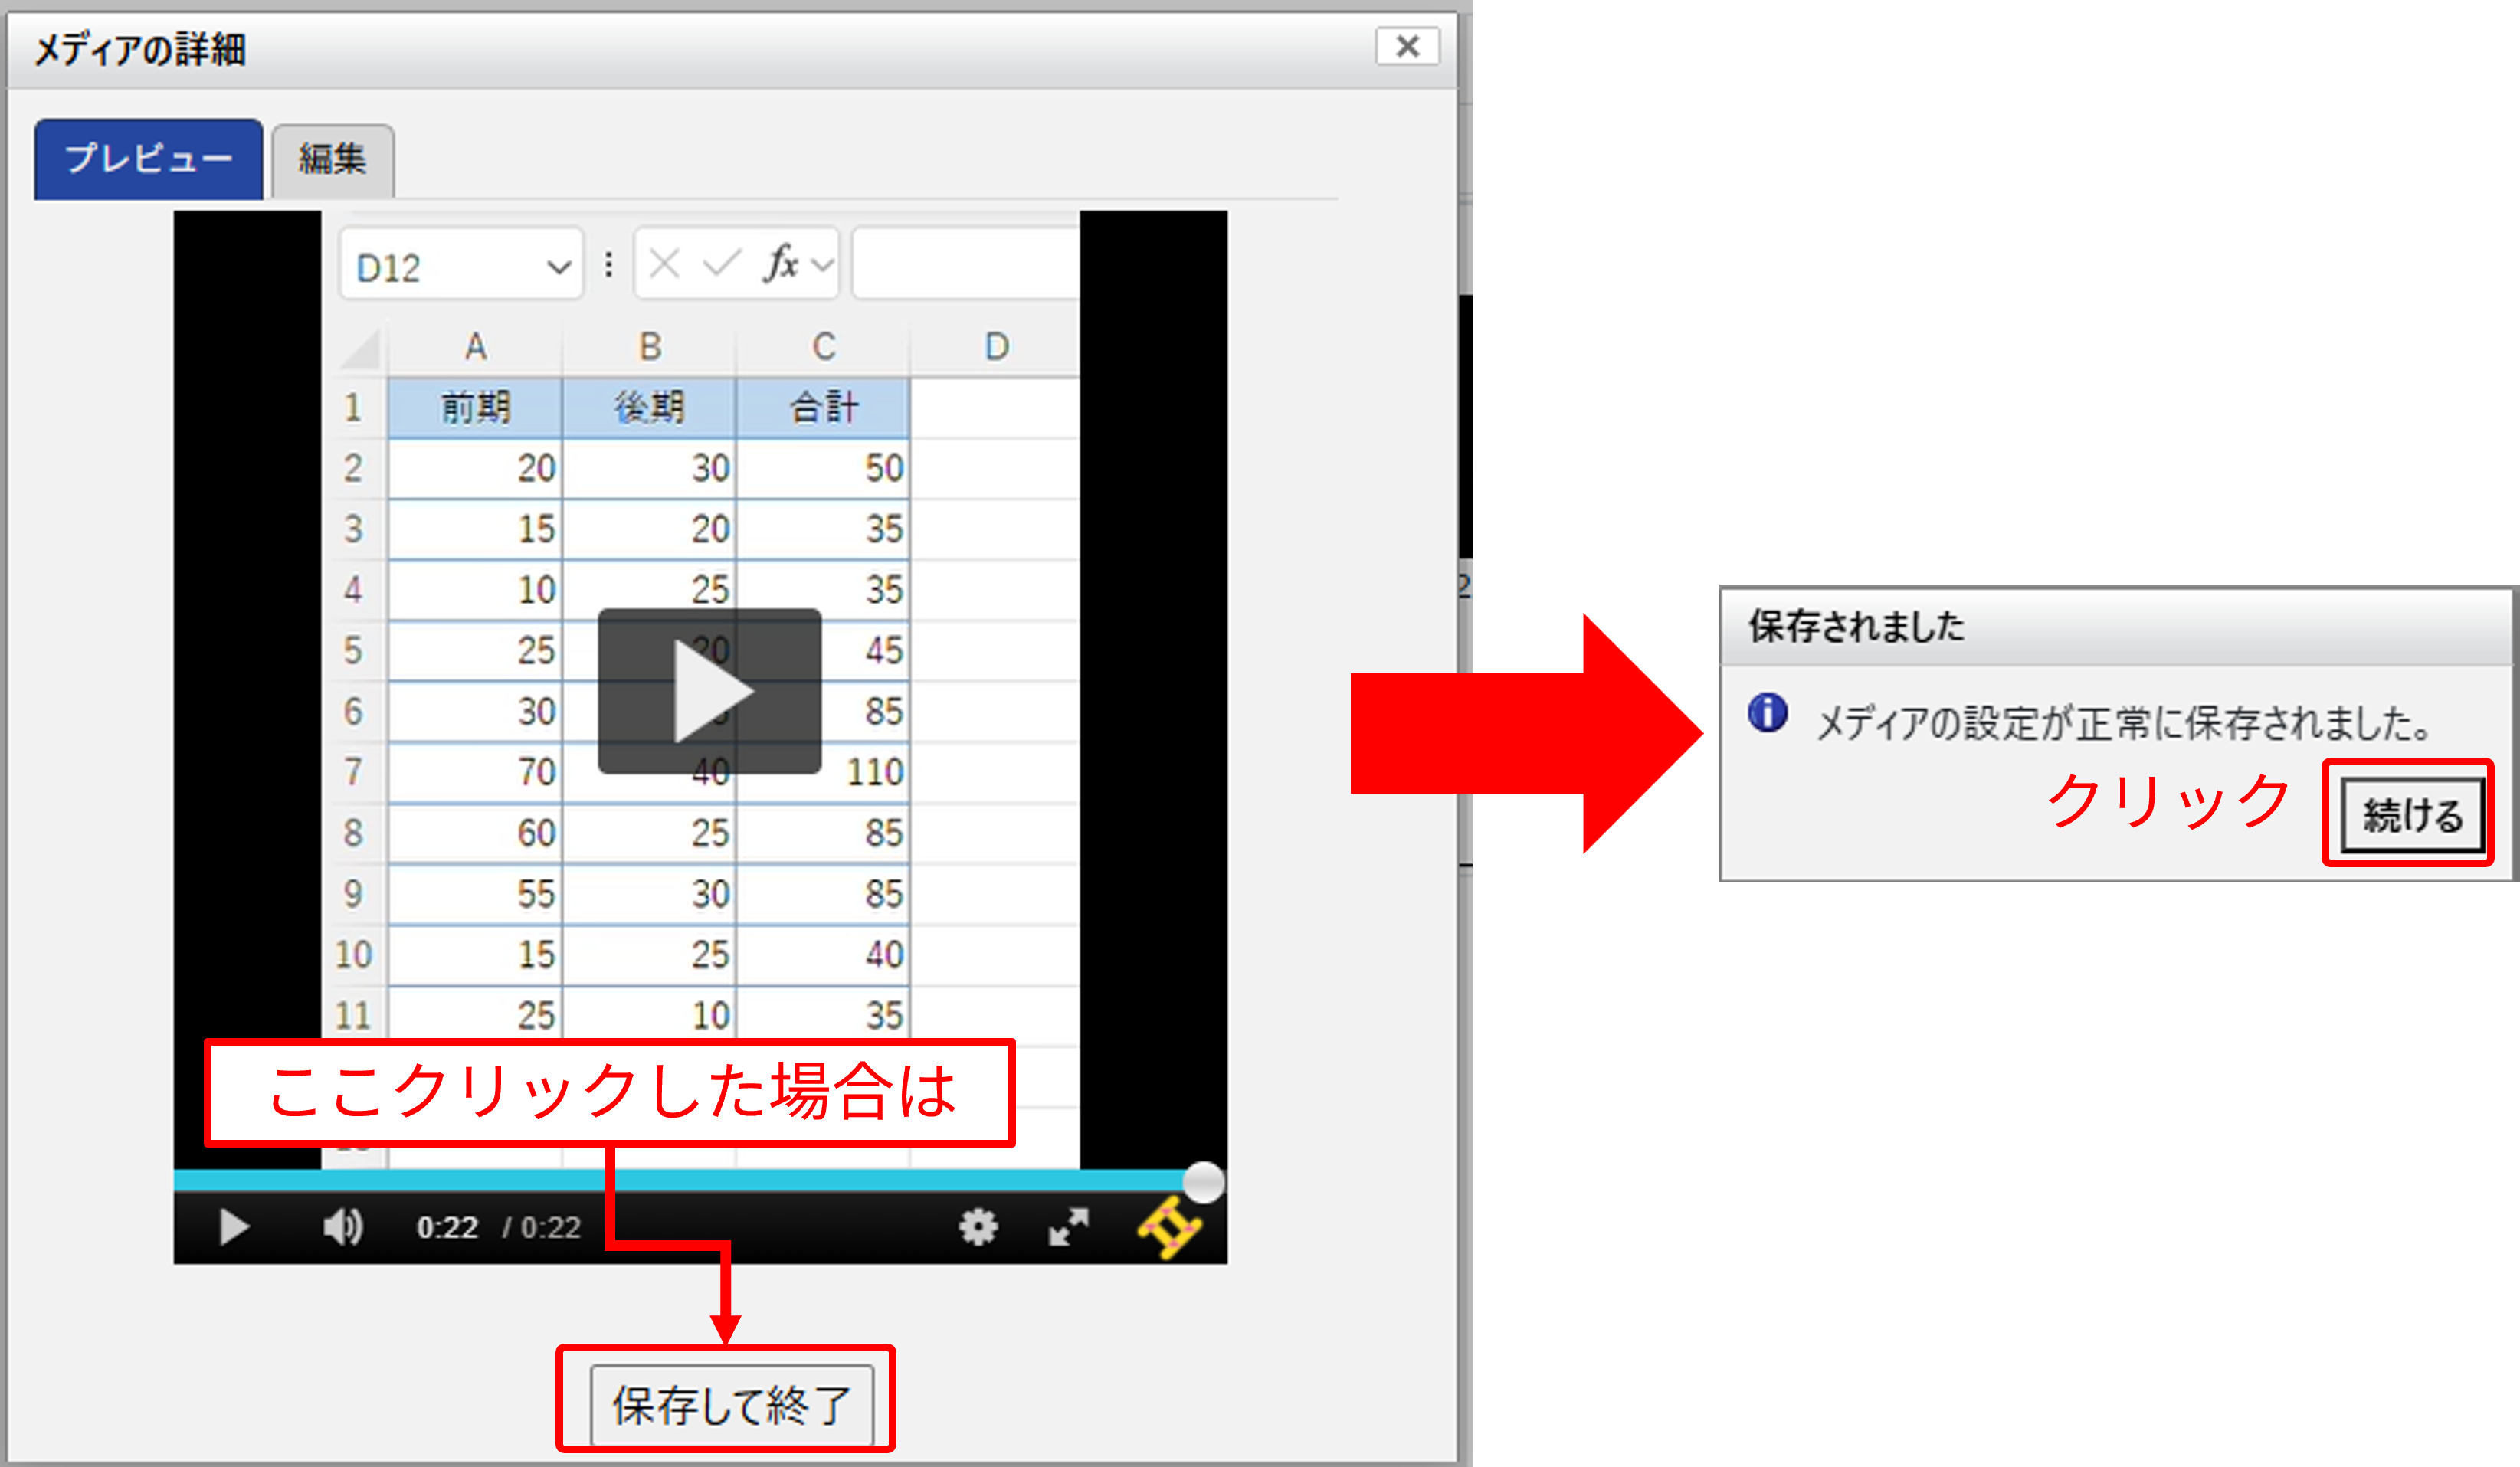Viewport: 2520px width, 1467px height.
Task: Click the fx insert function icon
Action: tap(781, 264)
